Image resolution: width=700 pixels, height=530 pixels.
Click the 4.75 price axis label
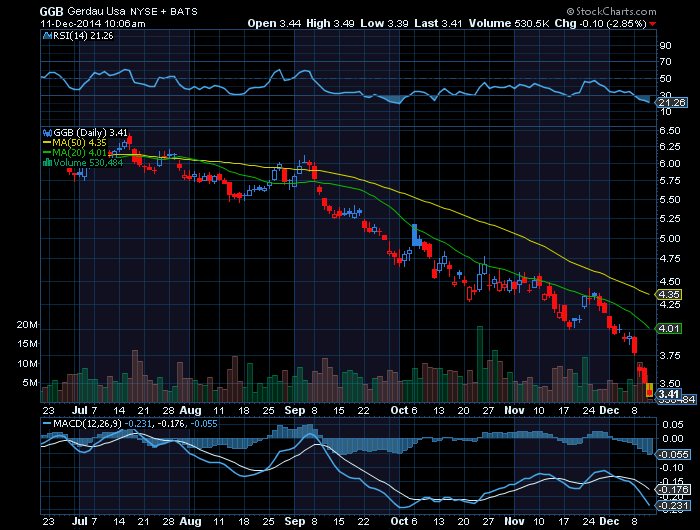pyautogui.click(x=670, y=259)
